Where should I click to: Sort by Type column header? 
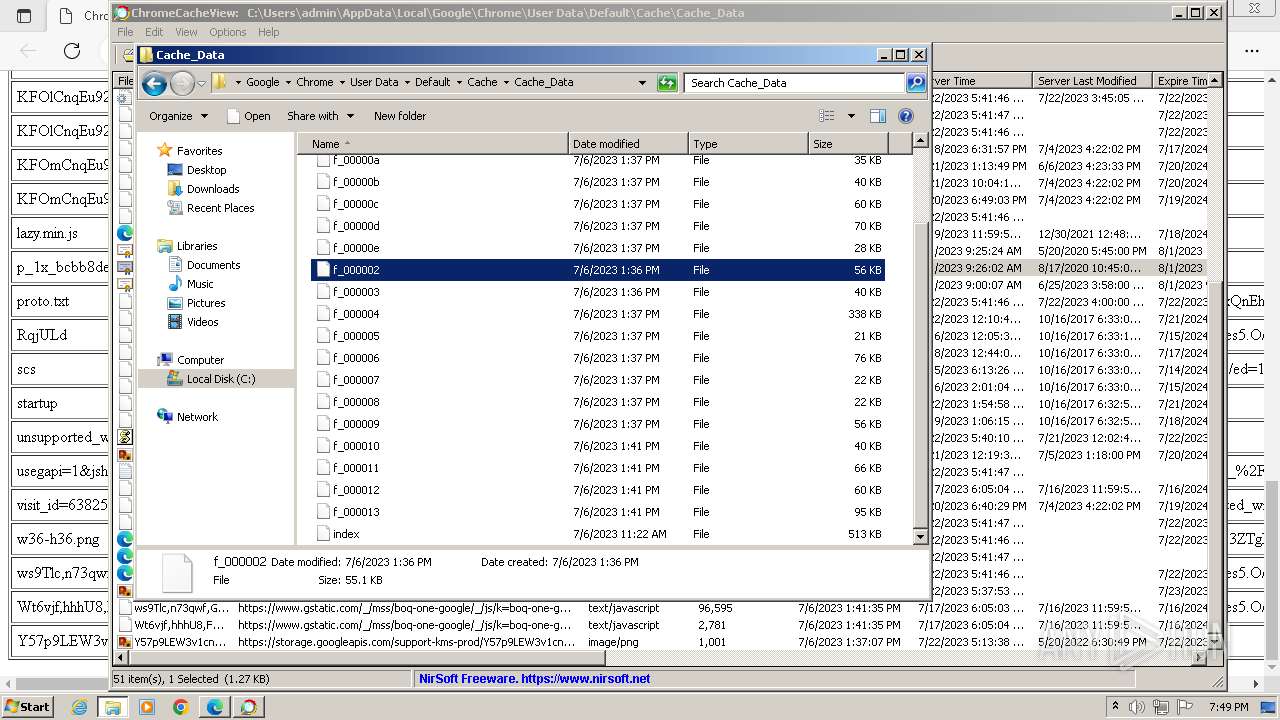point(748,144)
